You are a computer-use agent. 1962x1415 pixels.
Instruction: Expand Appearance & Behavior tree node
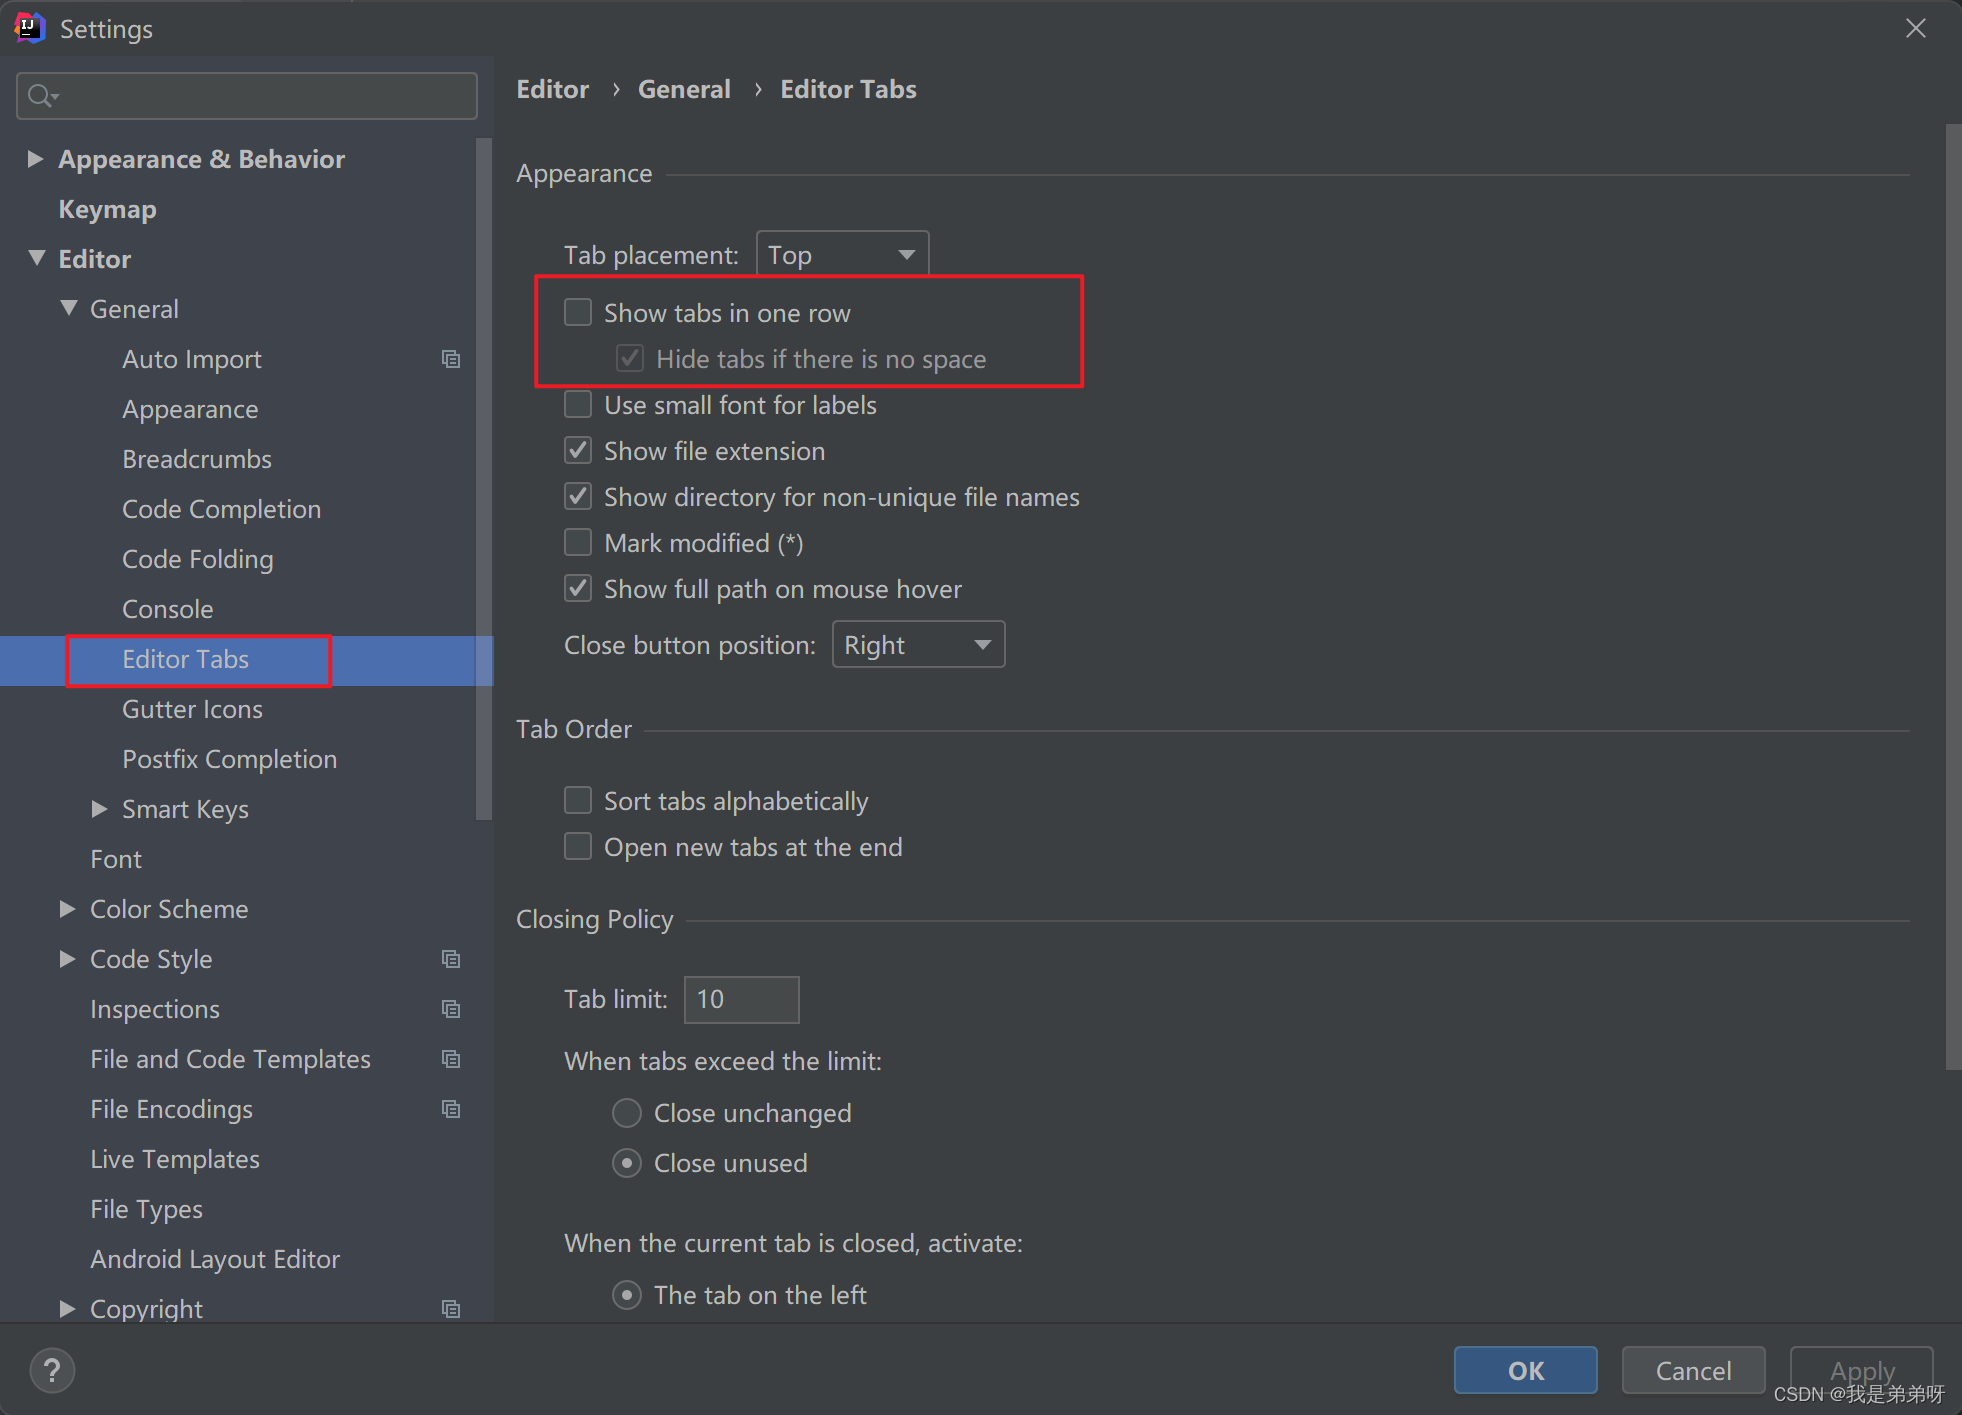[35, 159]
